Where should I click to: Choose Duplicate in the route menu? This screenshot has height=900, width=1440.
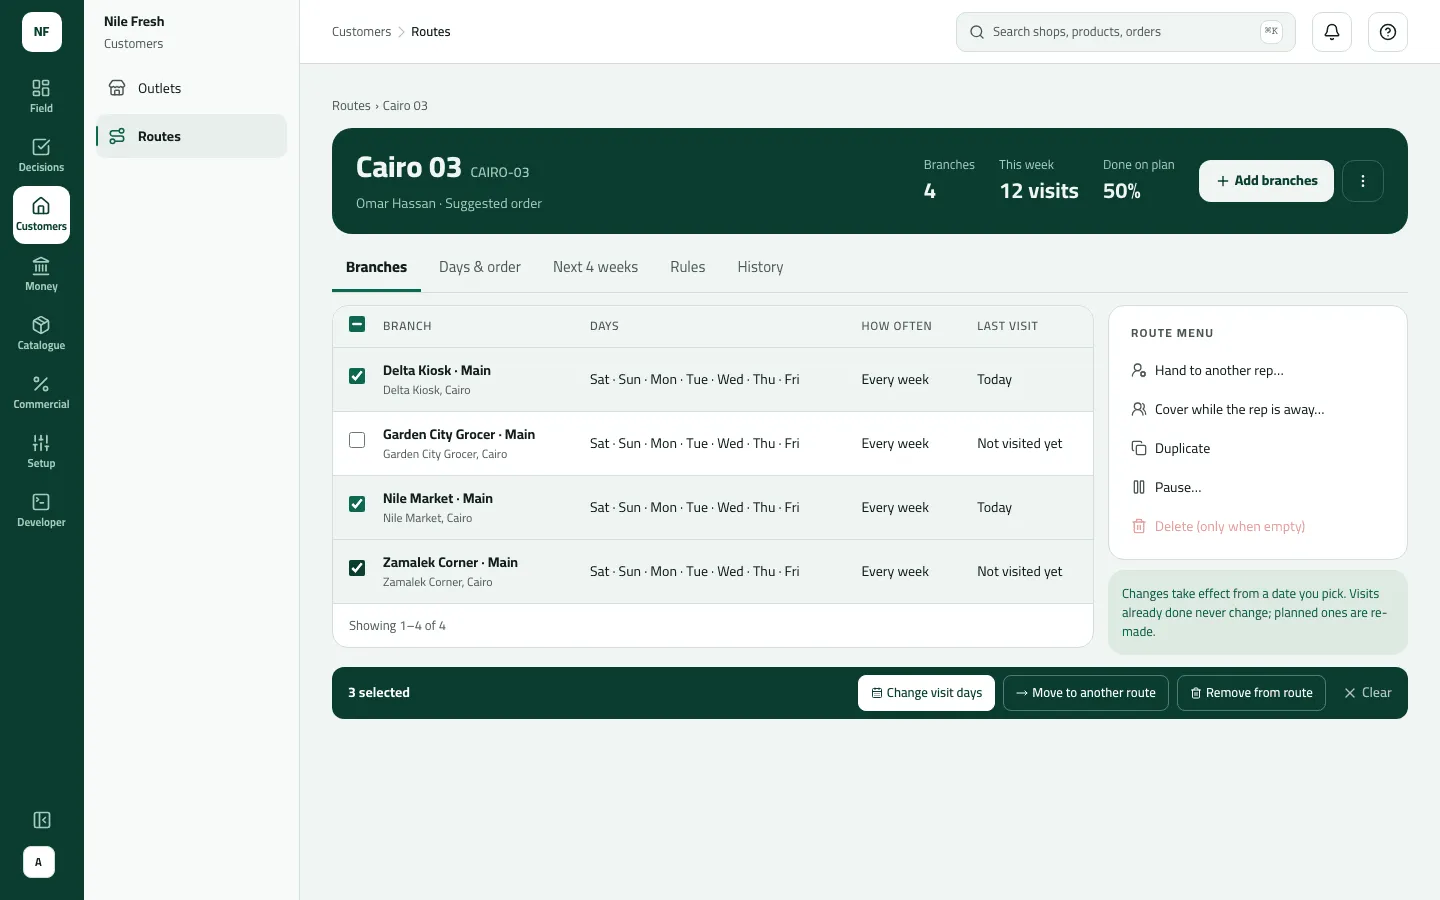[1258, 448]
